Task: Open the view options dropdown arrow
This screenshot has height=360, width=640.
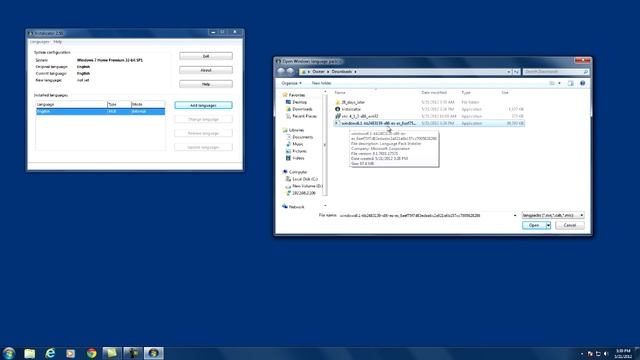Action: tap(559, 83)
